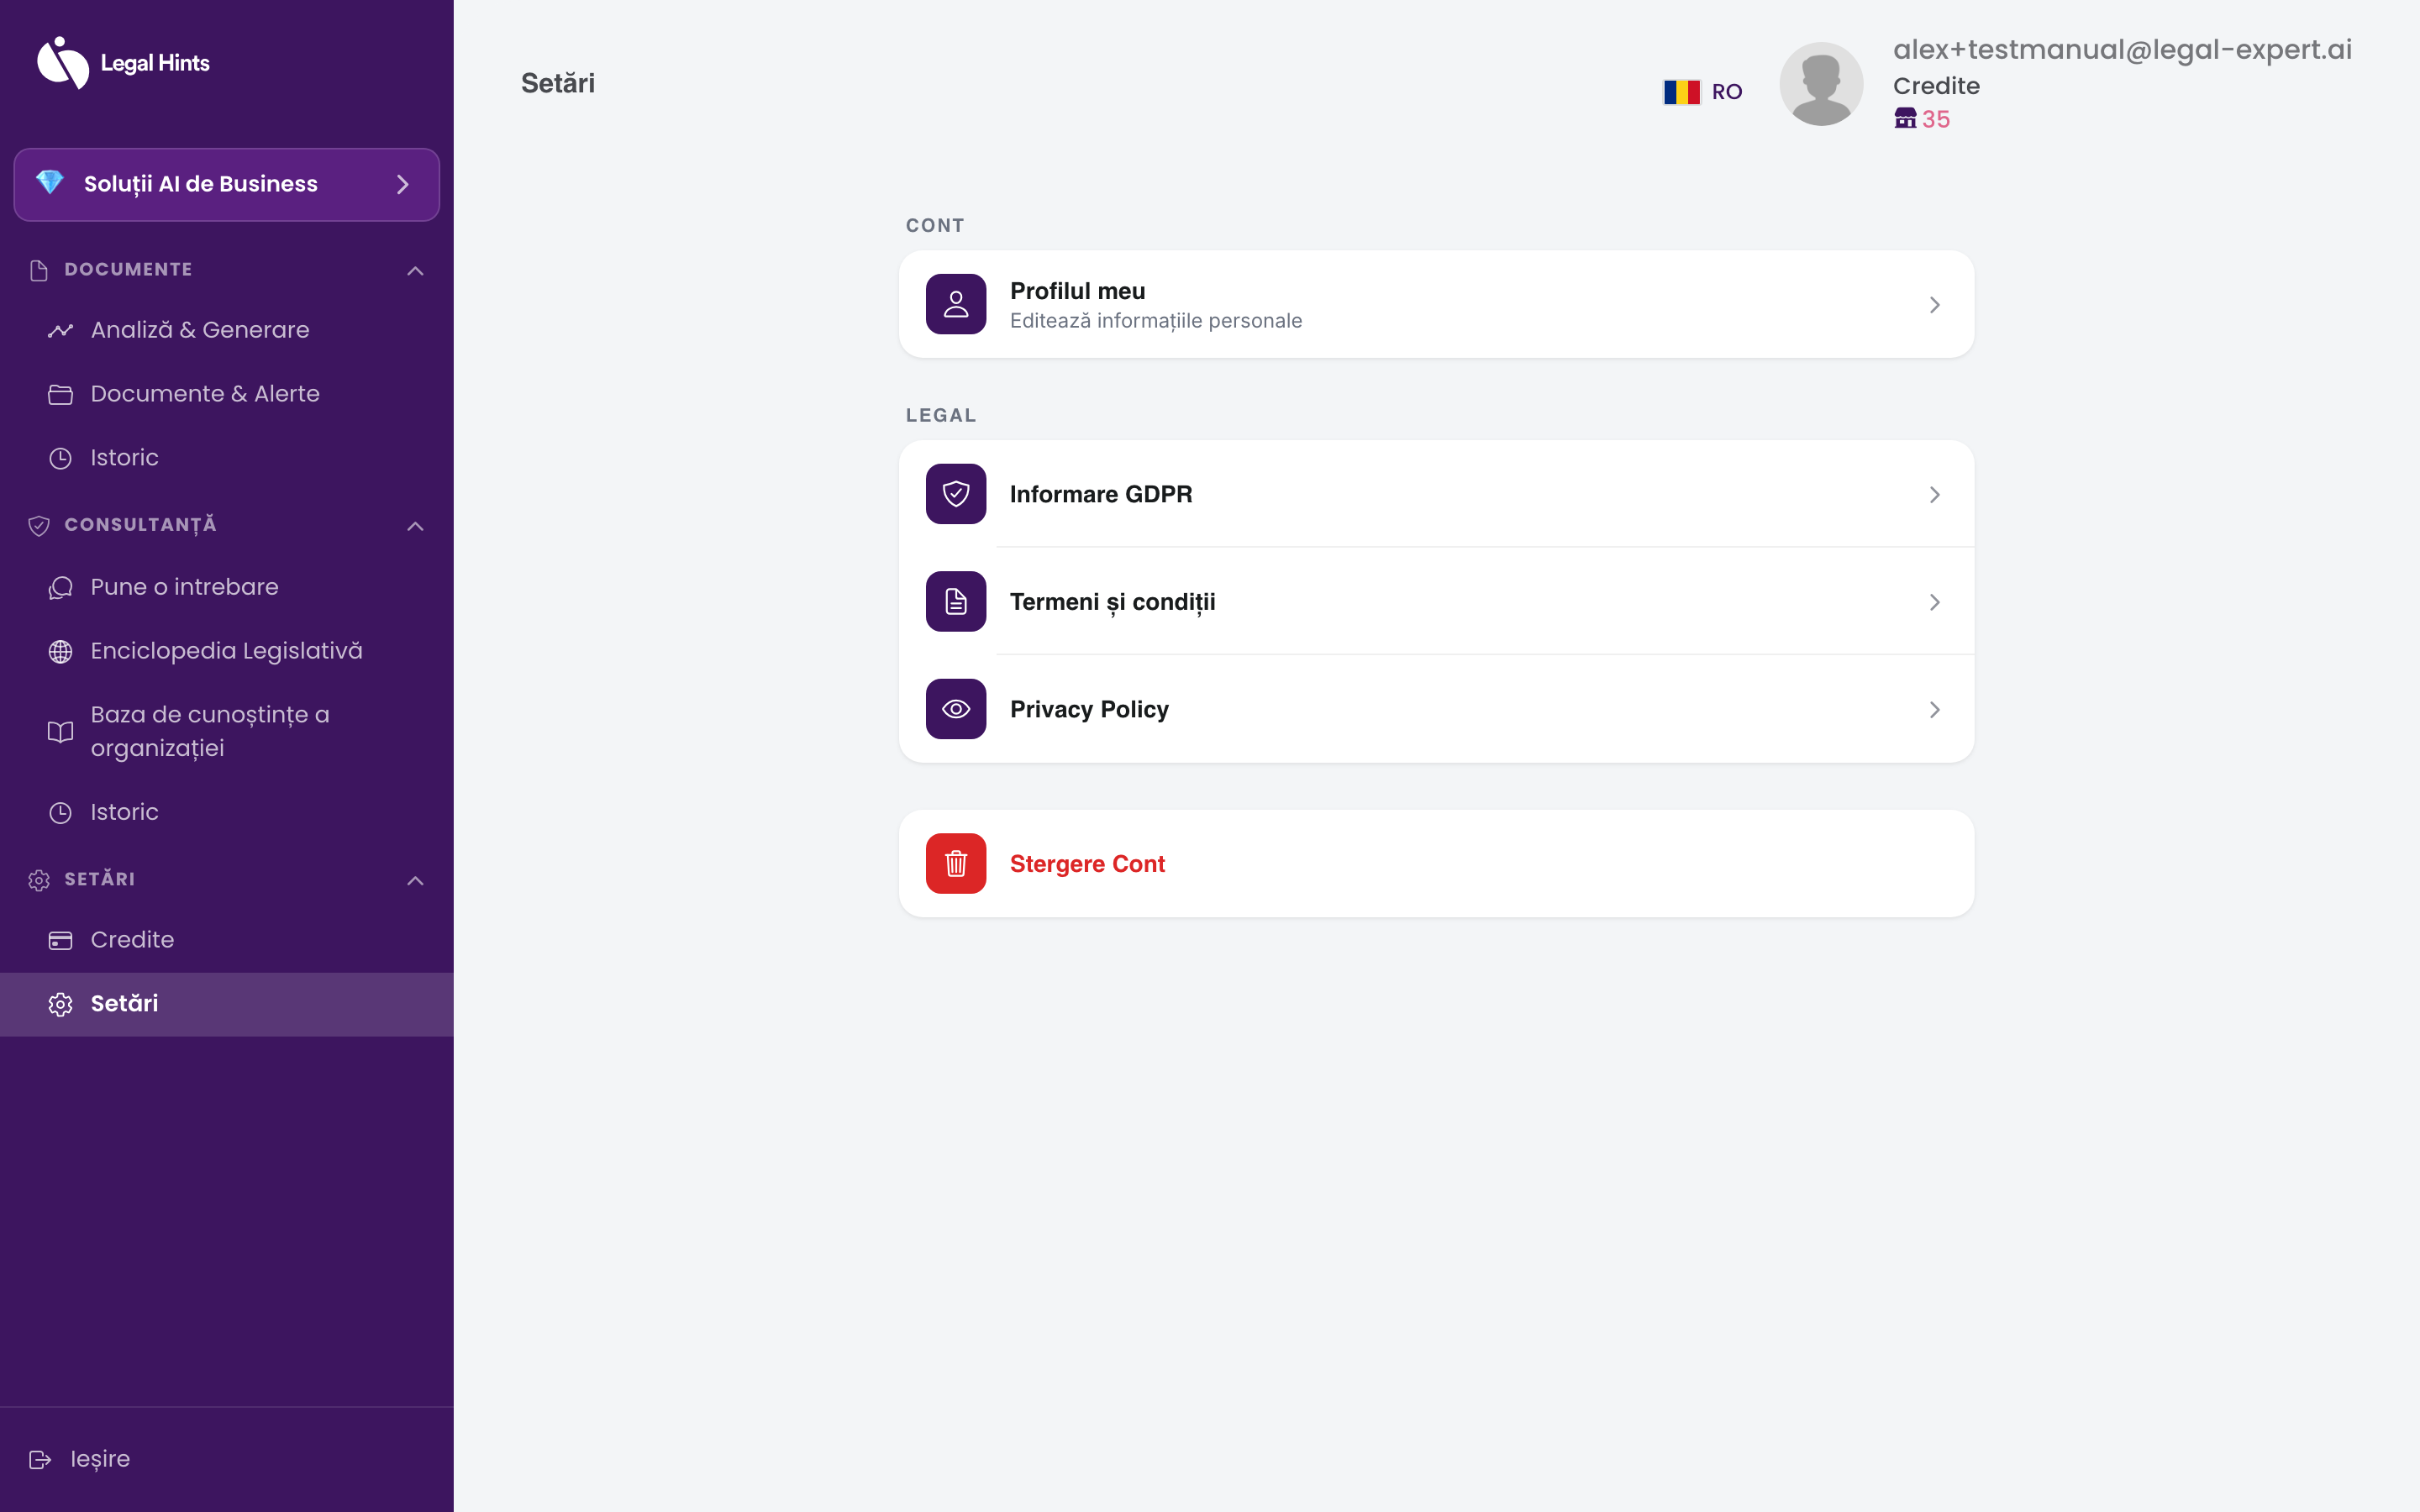Click the diamond icon in Soluții AI de Business
2420x1512 pixels.
(x=50, y=183)
